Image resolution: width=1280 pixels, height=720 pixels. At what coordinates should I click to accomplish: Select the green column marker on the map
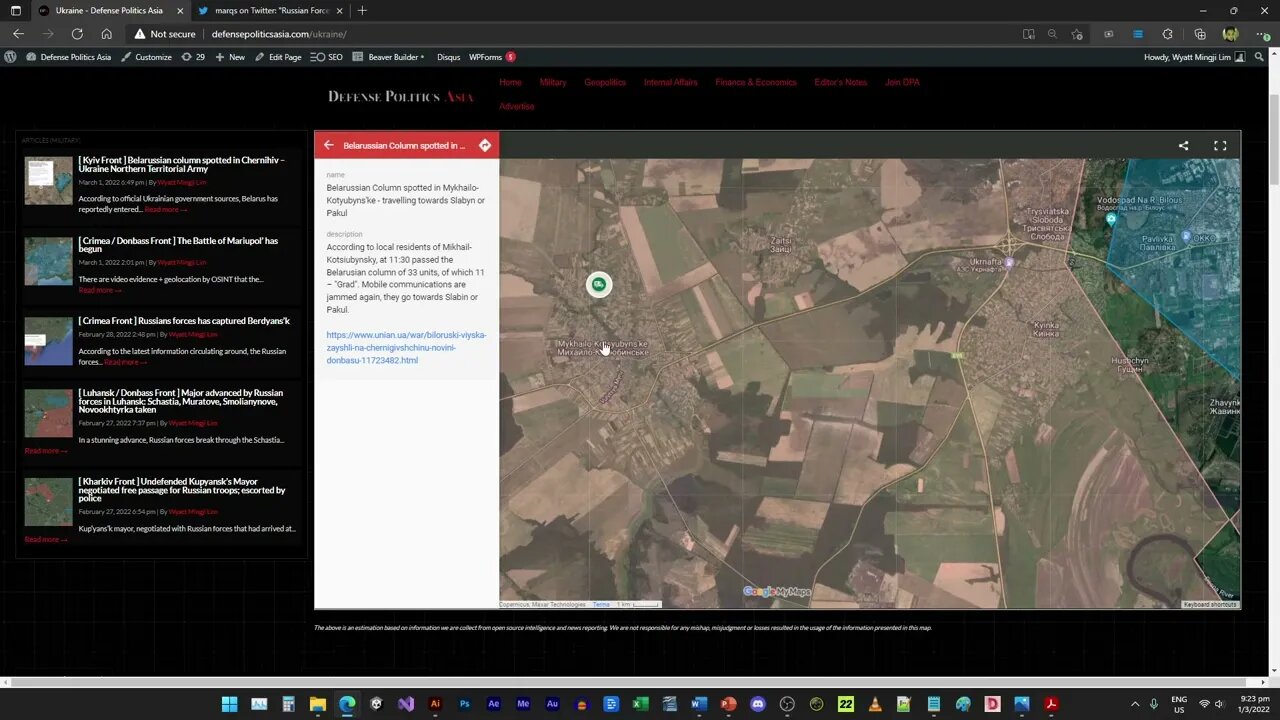coord(598,285)
